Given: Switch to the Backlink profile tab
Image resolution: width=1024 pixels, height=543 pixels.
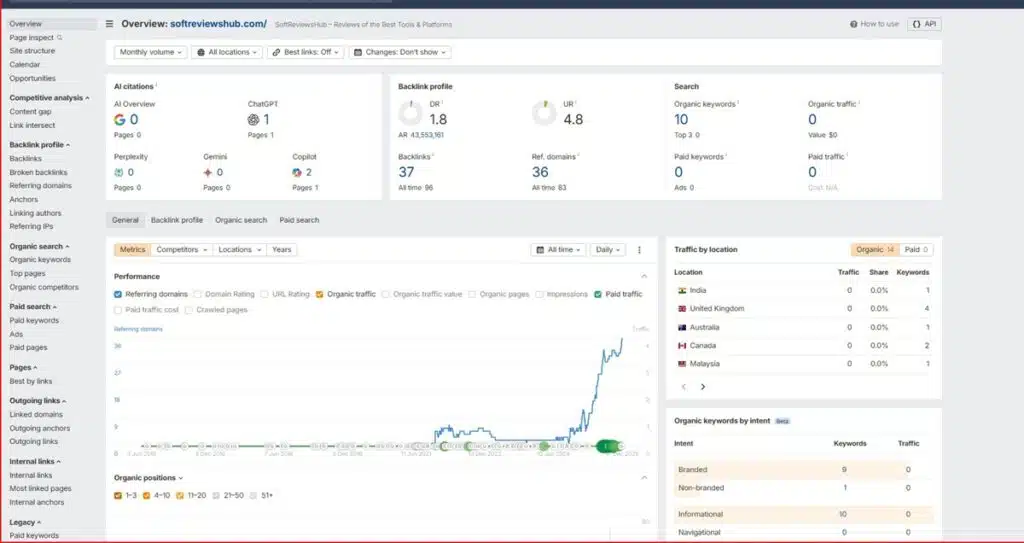Looking at the screenshot, I should (x=177, y=220).
